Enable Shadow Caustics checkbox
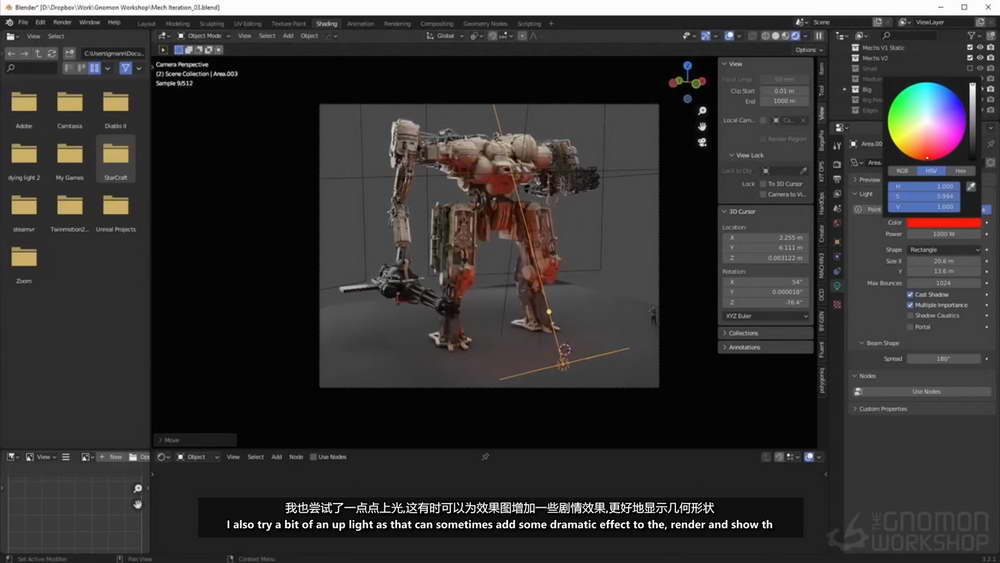This screenshot has height=563, width=1000. pos(910,316)
